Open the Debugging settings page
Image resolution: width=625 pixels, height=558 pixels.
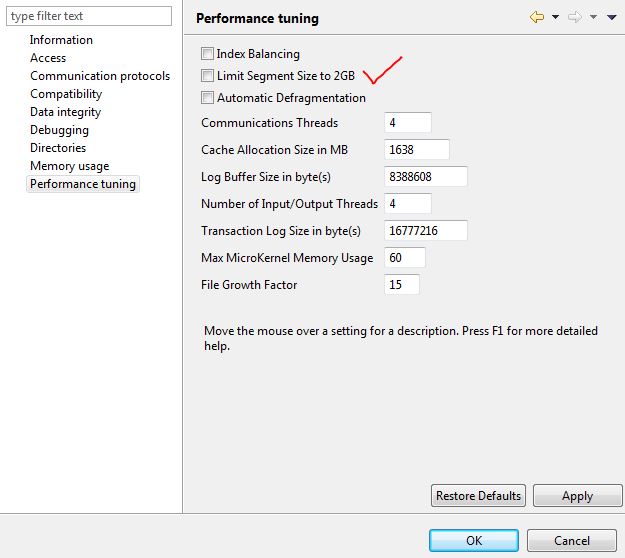click(59, 130)
